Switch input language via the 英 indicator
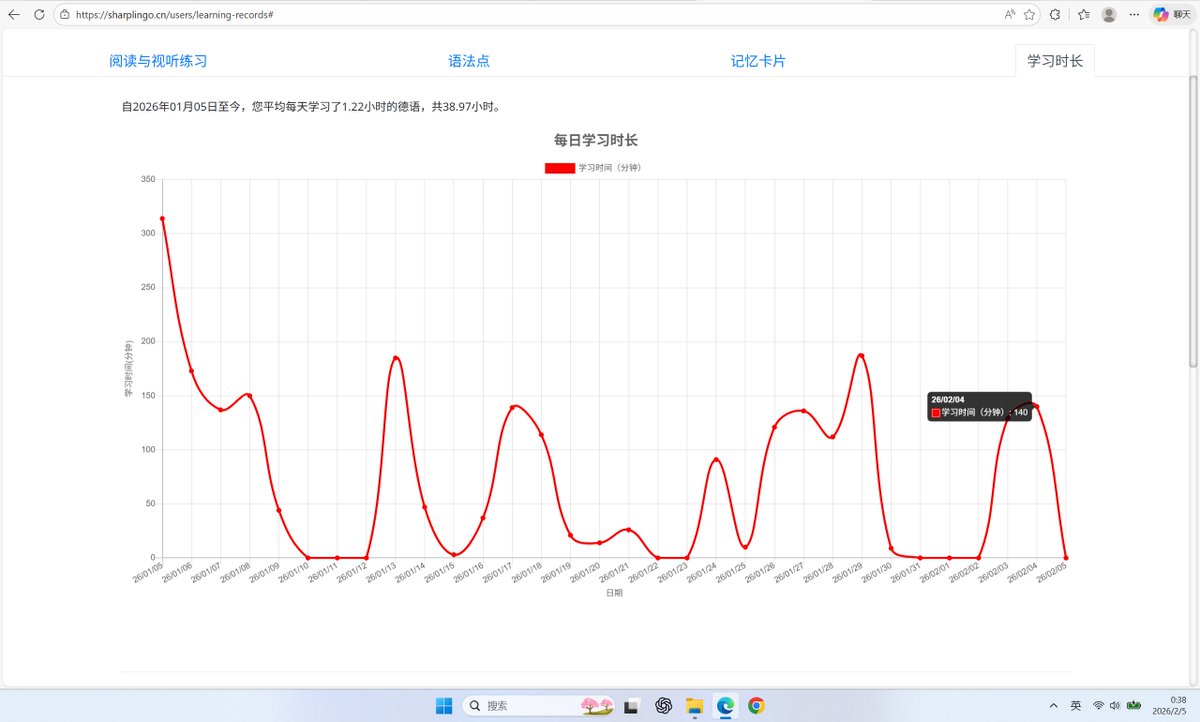 [1076, 706]
